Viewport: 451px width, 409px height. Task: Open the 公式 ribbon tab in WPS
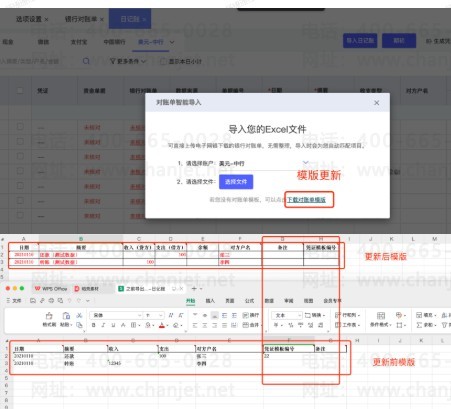(249, 301)
